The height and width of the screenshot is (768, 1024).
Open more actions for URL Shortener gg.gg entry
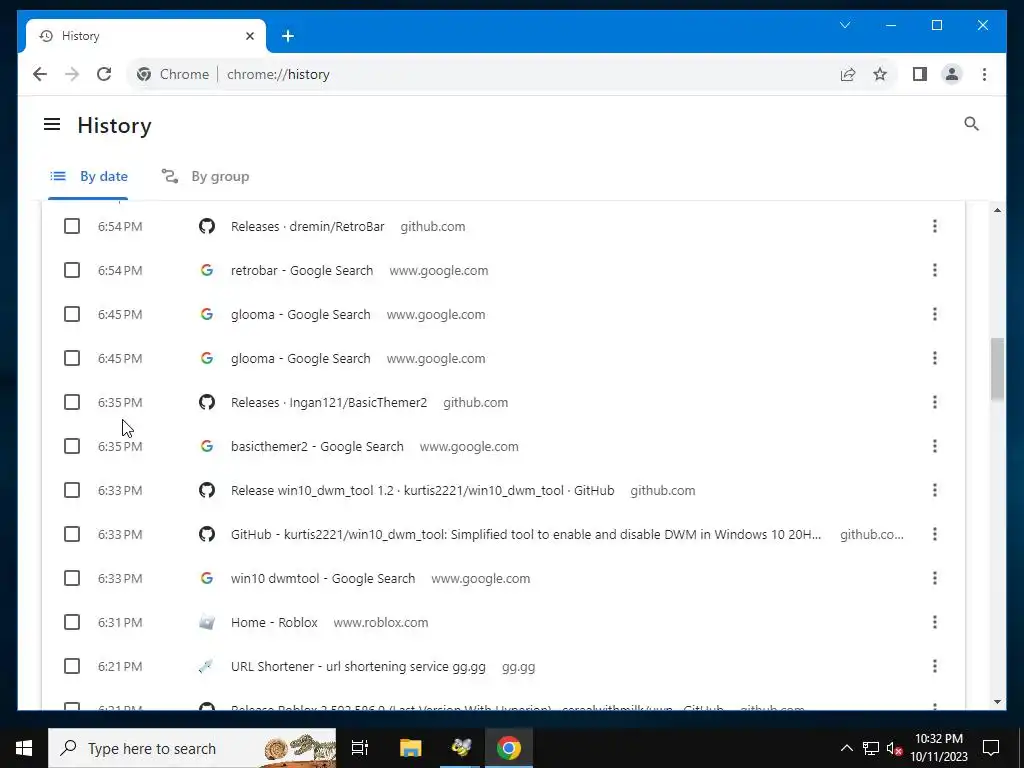click(935, 666)
